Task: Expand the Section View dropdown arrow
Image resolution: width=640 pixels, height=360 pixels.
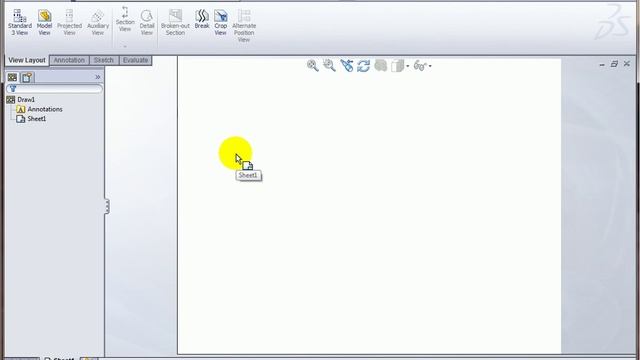Action: [x=125, y=46]
